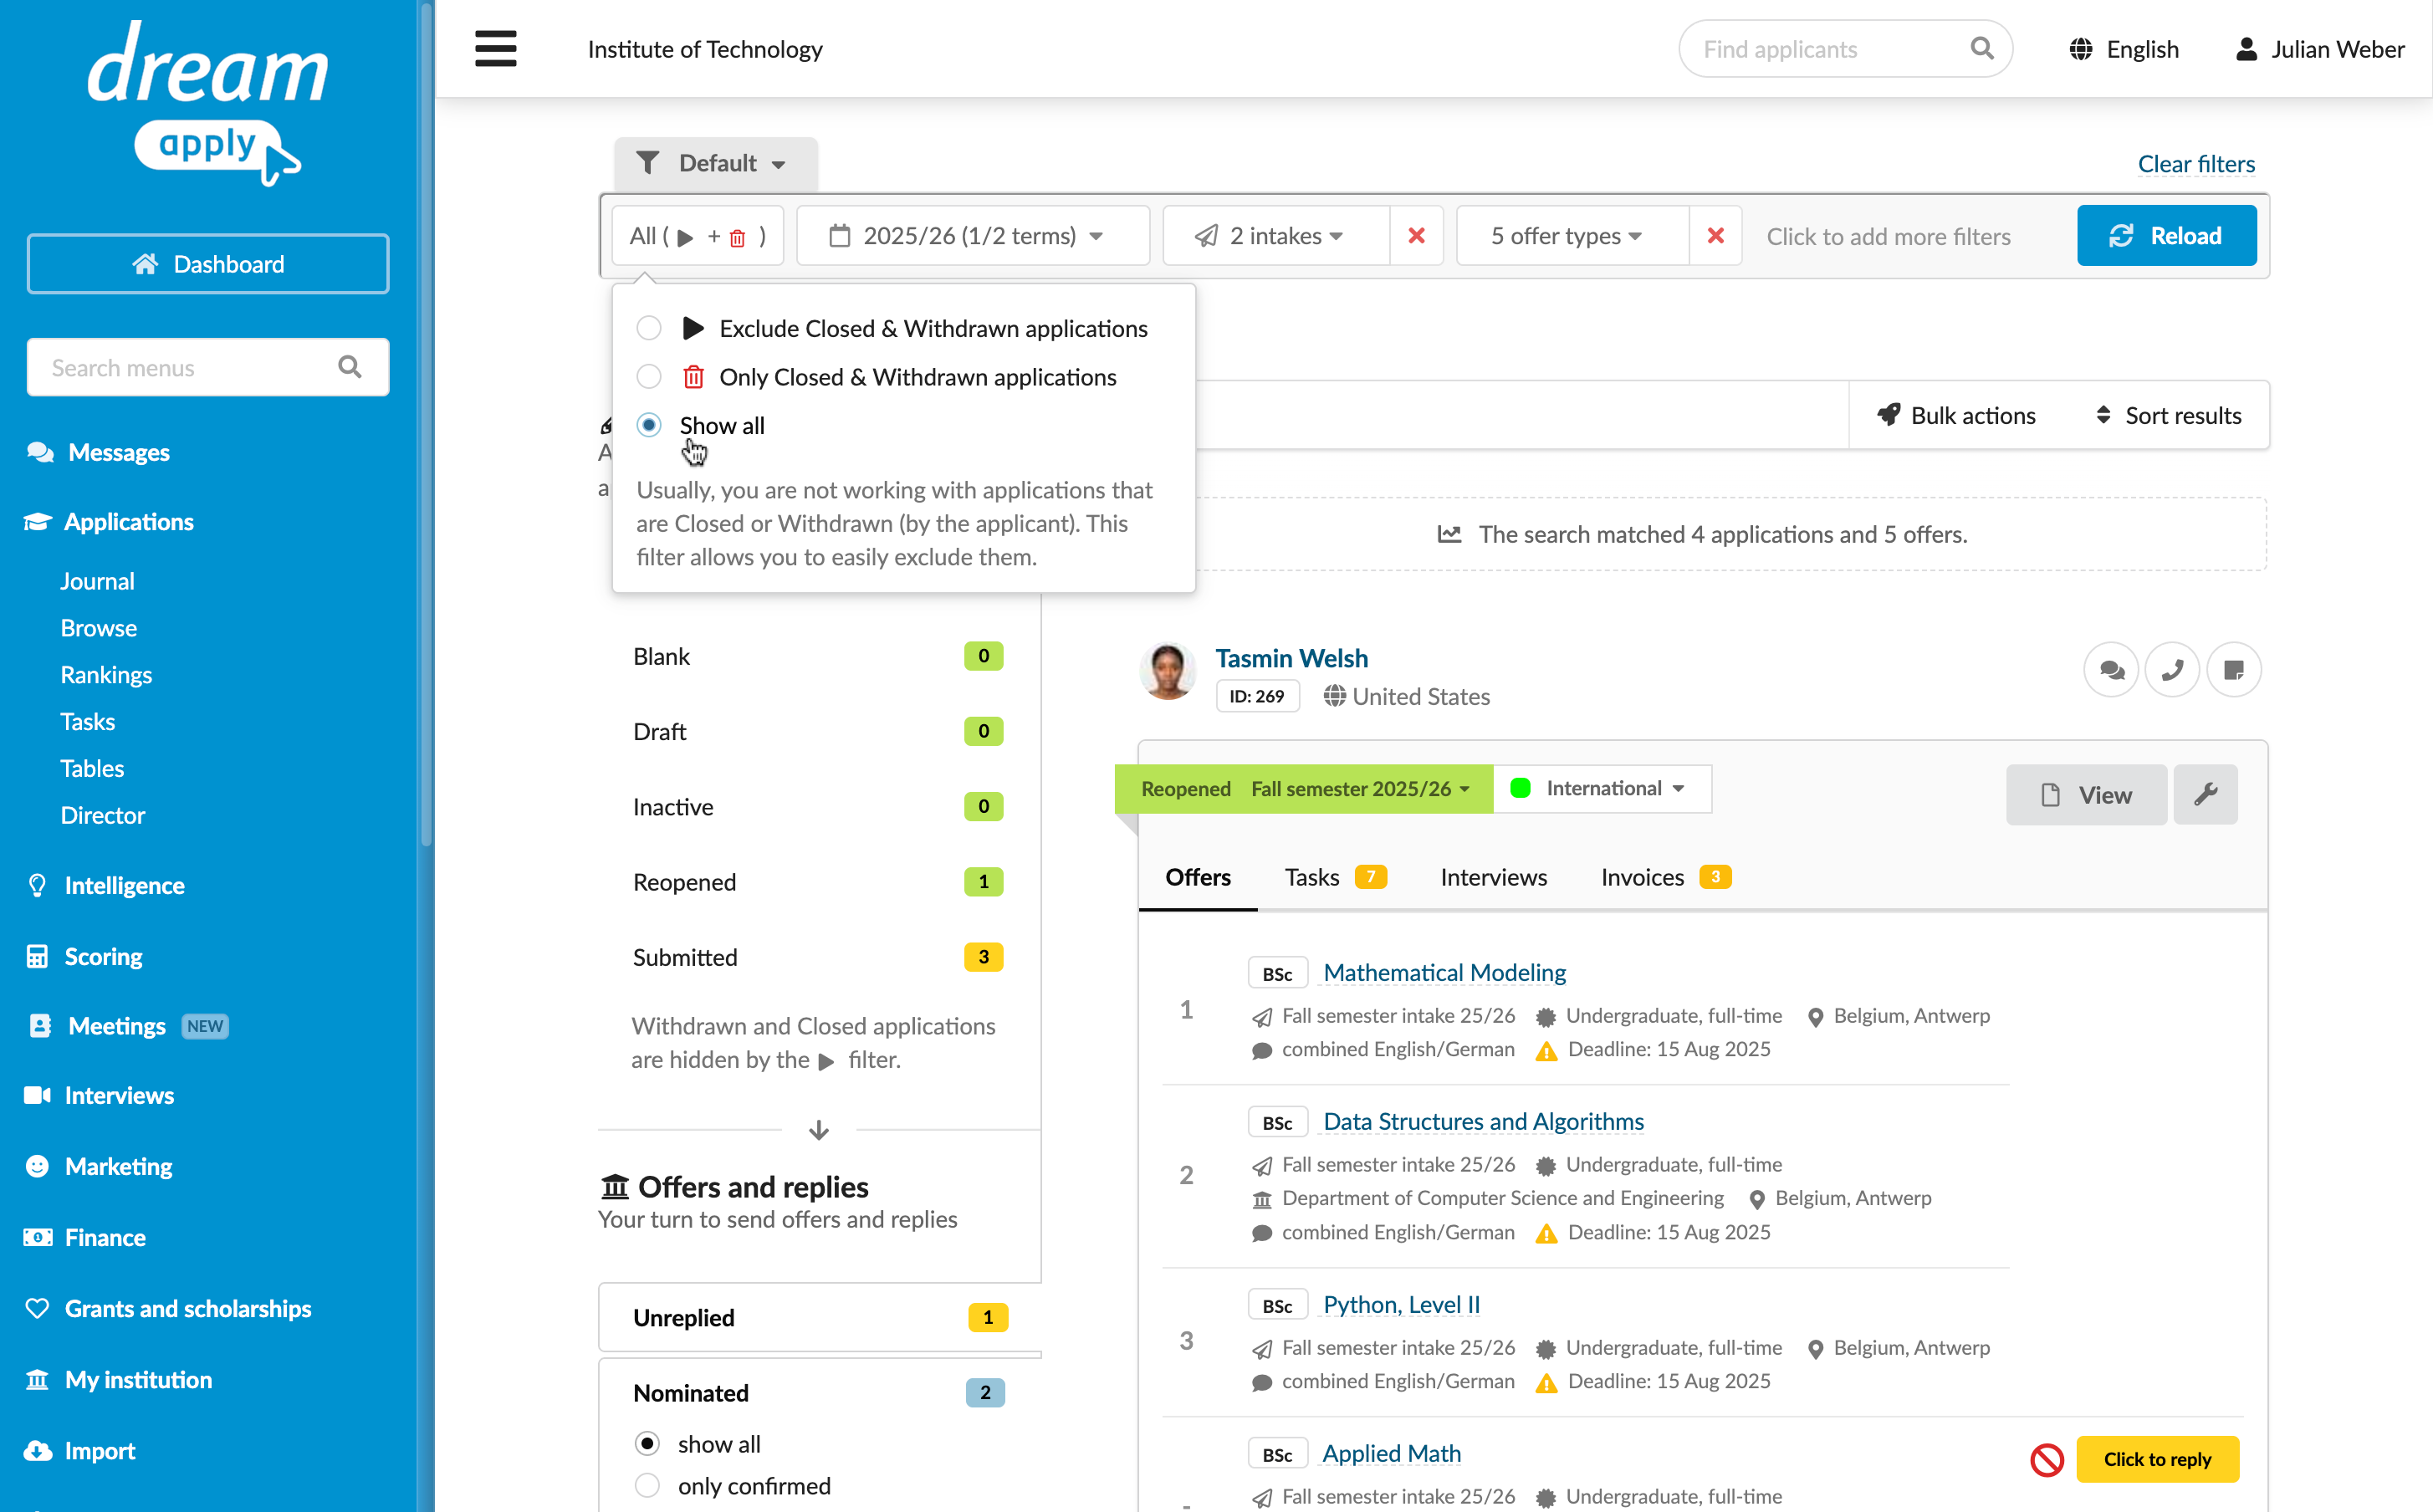This screenshot has width=2433, height=1512.
Task: Click to add more filters field
Action: tap(1888, 236)
